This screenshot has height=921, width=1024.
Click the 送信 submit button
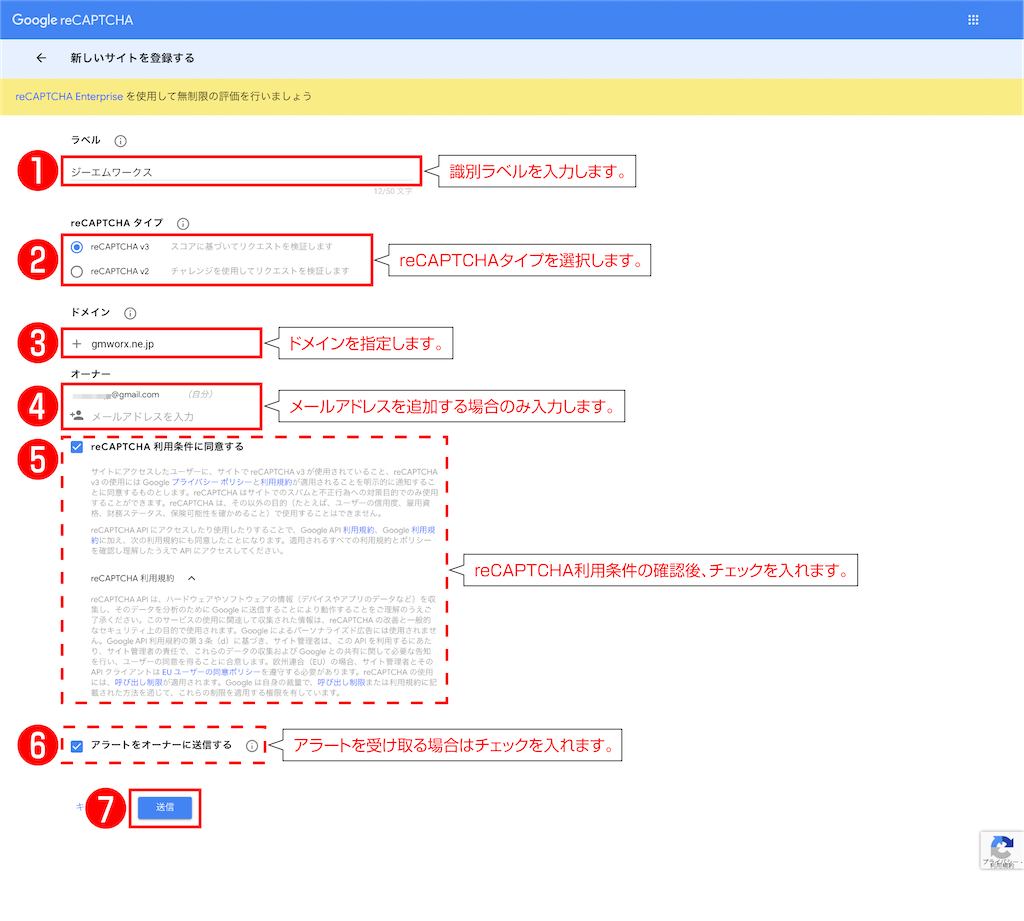pos(165,807)
